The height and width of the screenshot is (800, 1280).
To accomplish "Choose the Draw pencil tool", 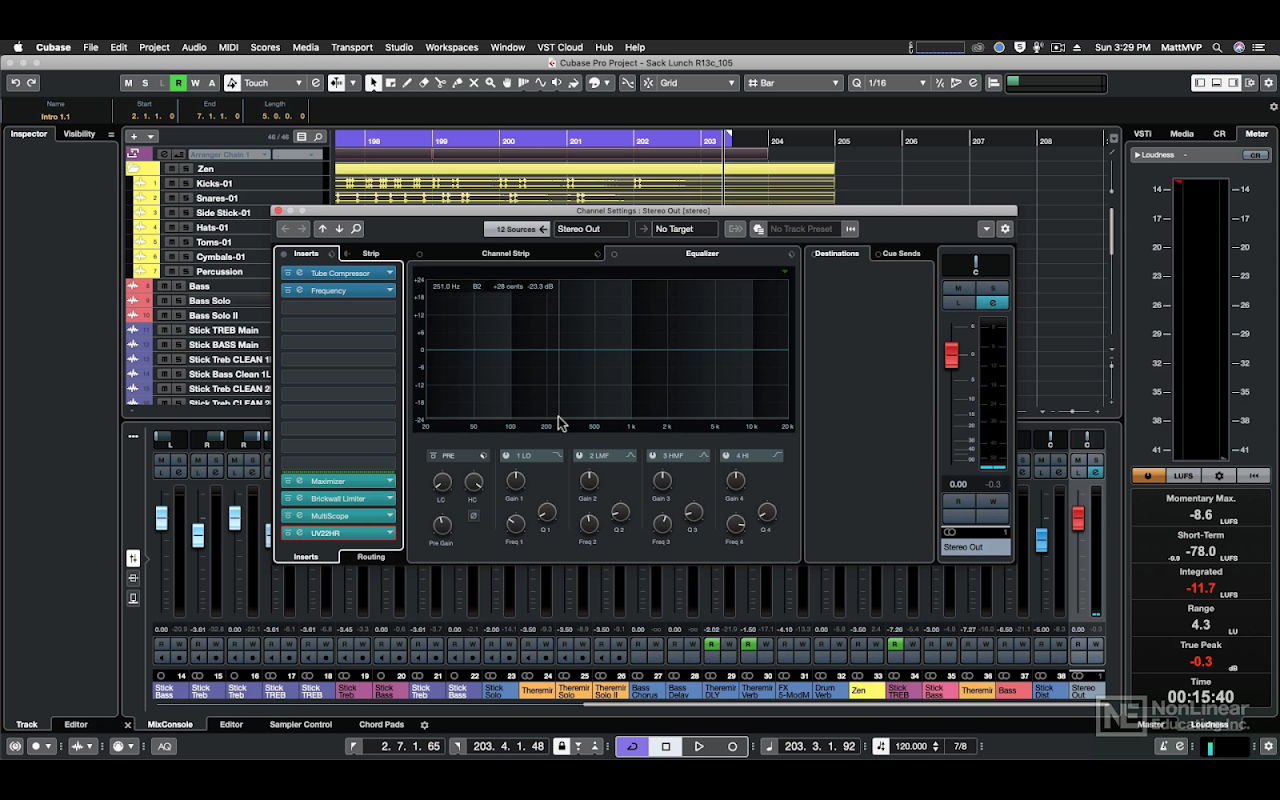I will [x=406, y=83].
